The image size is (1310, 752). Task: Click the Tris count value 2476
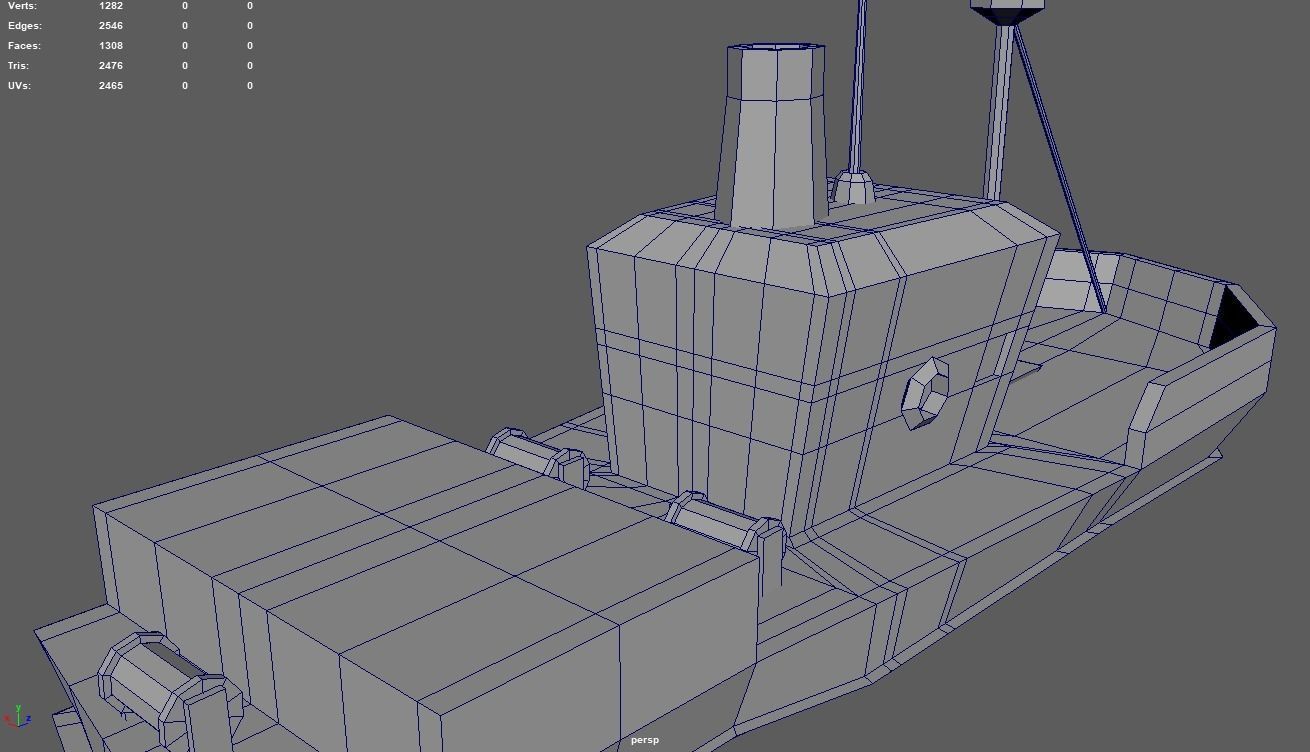tap(111, 66)
